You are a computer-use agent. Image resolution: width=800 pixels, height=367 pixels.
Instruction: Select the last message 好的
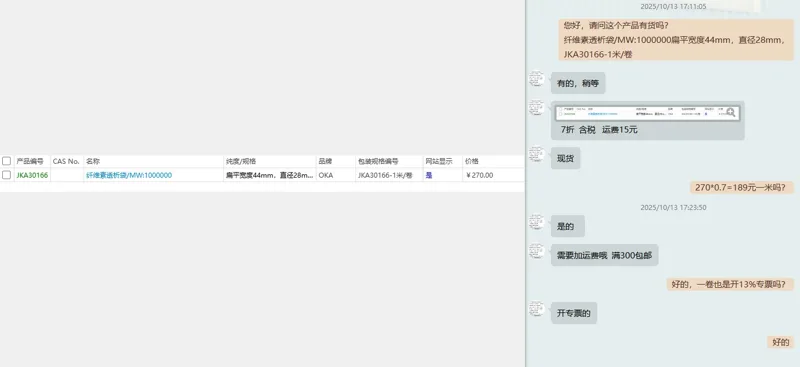tap(781, 342)
